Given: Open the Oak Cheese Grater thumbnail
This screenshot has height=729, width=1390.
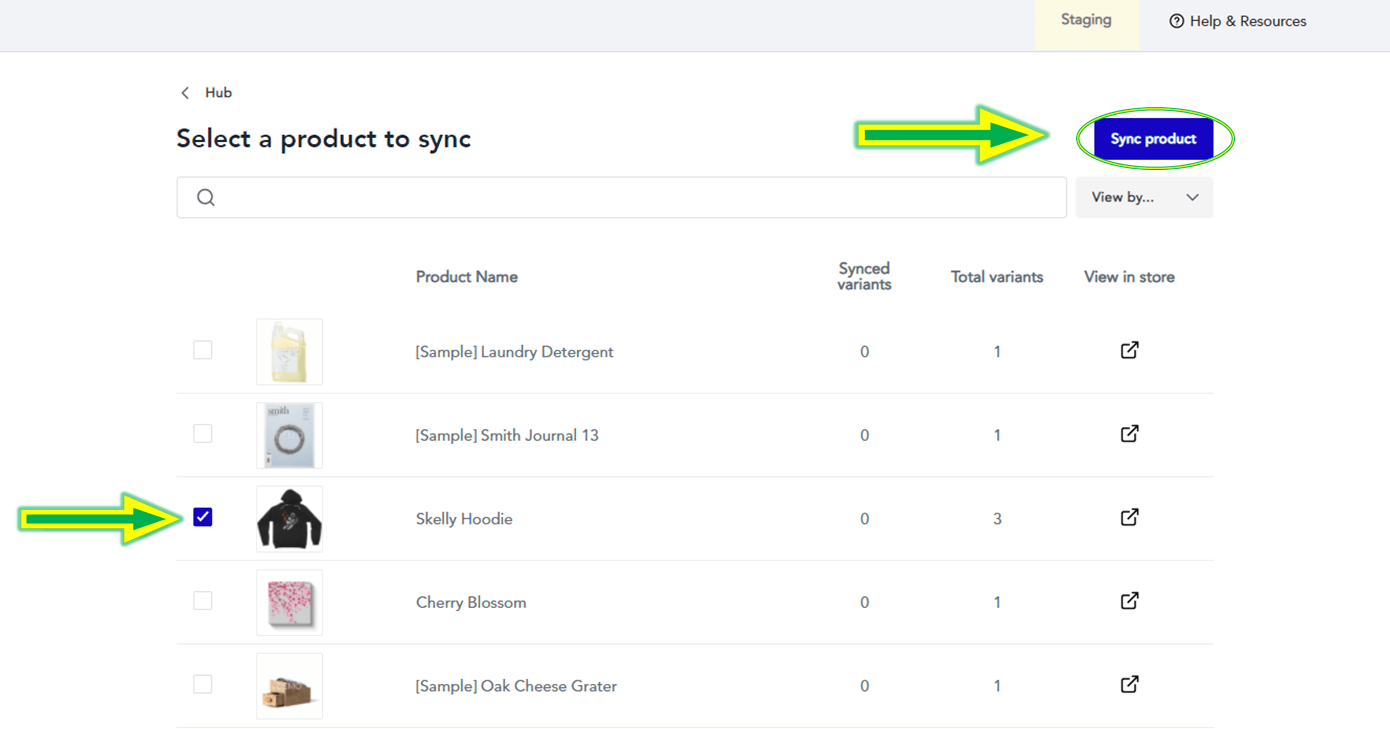Looking at the screenshot, I should [289, 686].
